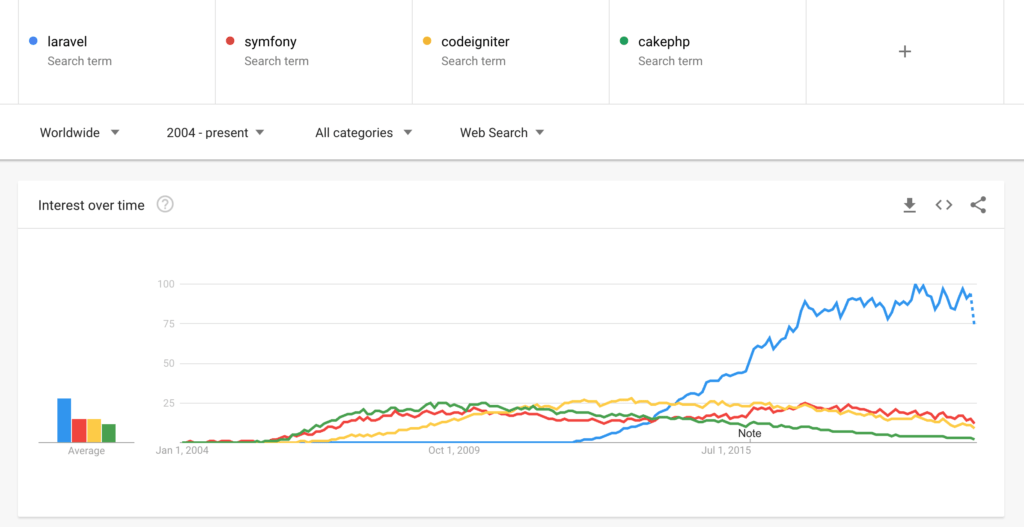
Task: Click the Note marker on the chart
Action: point(750,434)
